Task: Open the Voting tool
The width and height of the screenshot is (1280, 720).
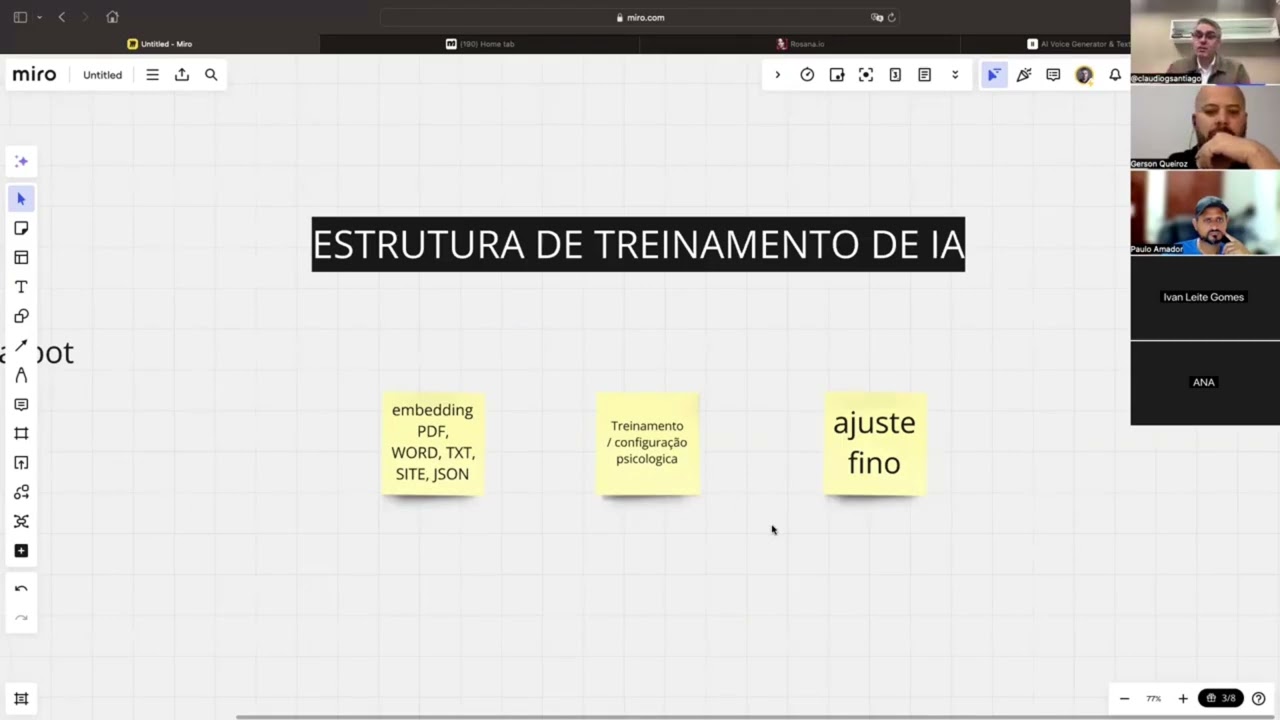Action: point(895,75)
